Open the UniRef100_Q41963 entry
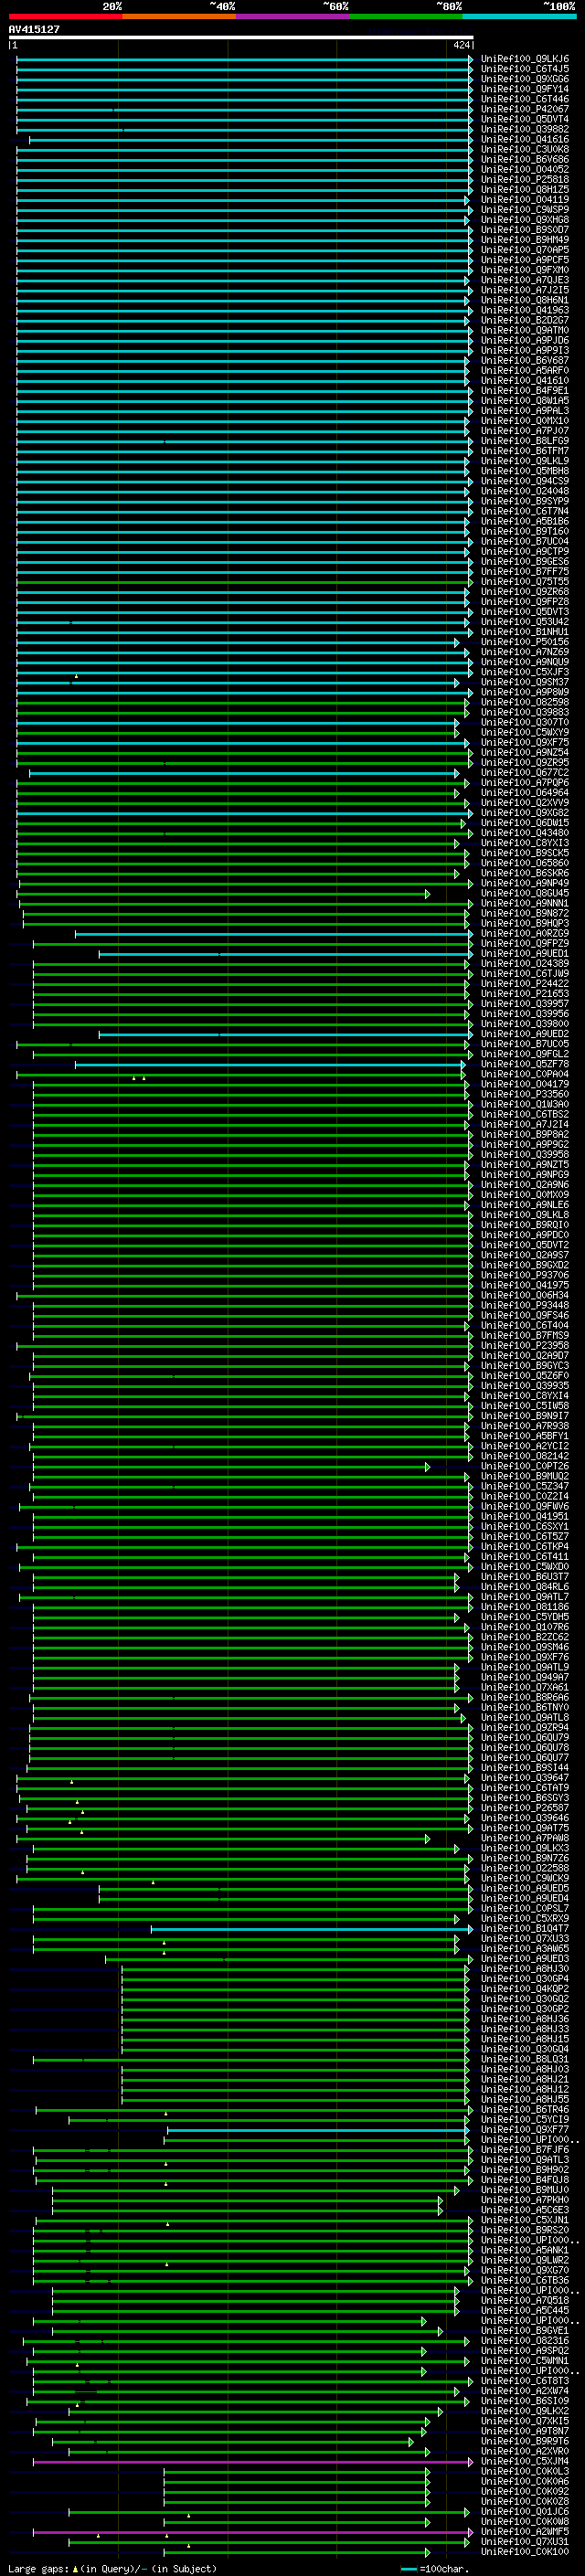Viewport: 585px width, 2576px height. [525, 310]
